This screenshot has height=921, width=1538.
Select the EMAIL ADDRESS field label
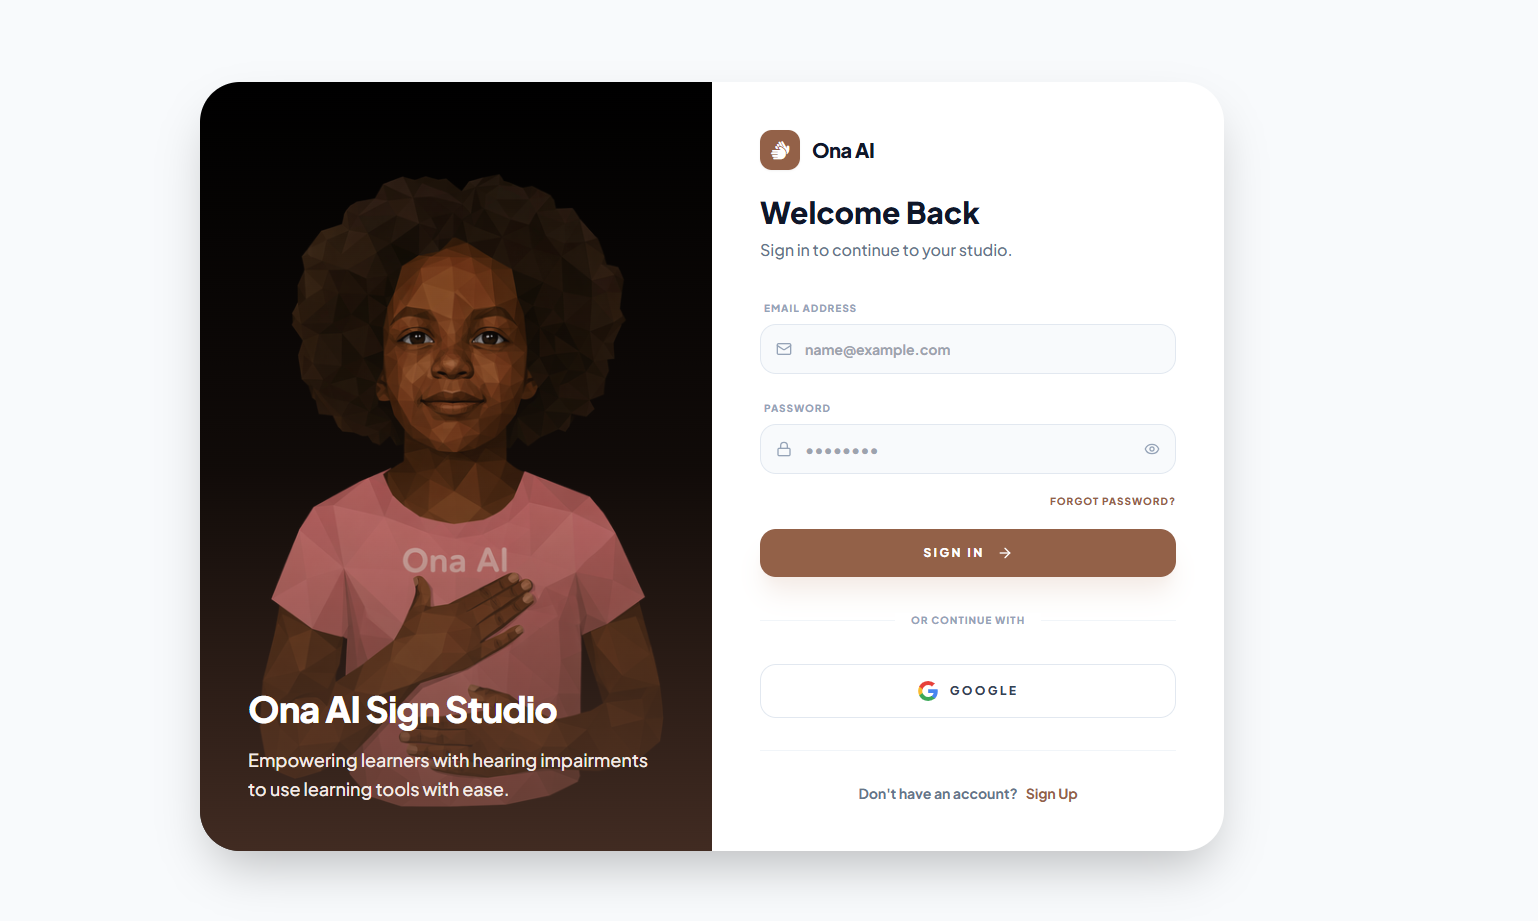click(x=810, y=308)
